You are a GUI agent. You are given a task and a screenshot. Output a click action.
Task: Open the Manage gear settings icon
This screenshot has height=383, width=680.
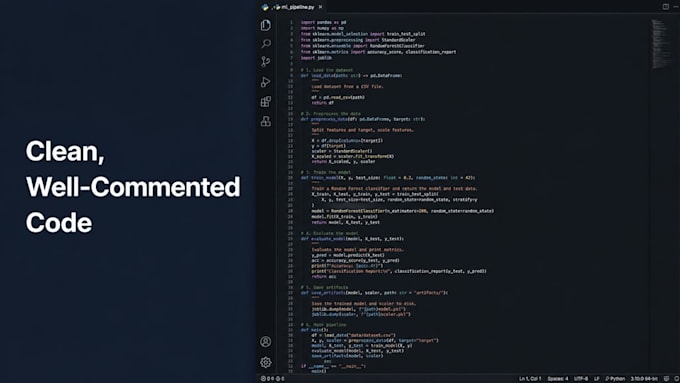(x=266, y=362)
